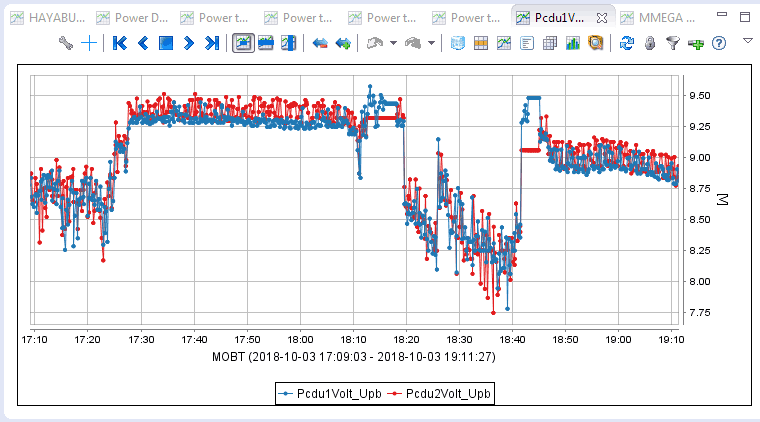Open the wrench settings tool

click(67, 43)
